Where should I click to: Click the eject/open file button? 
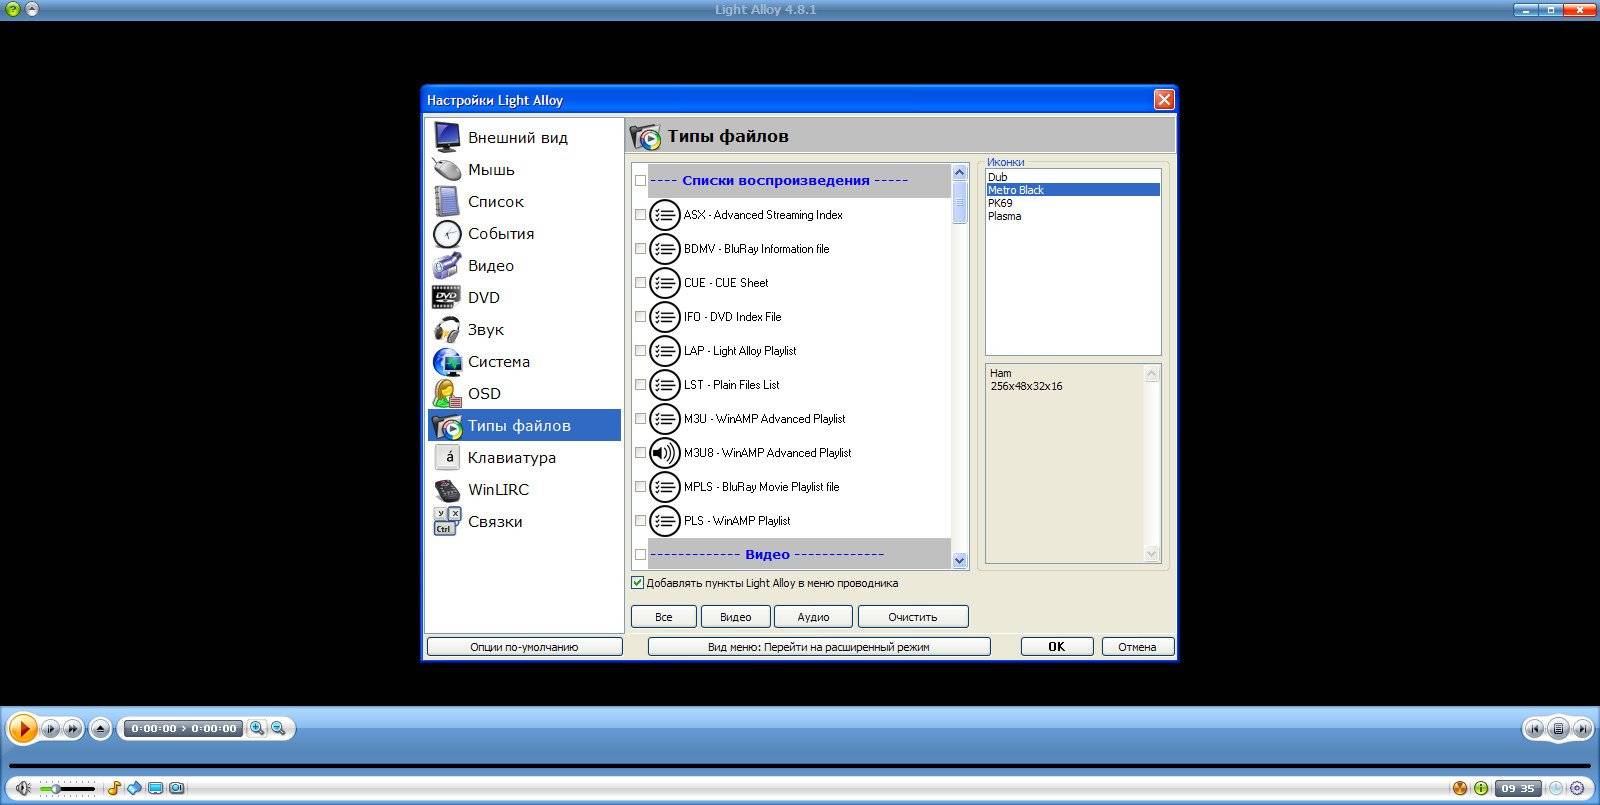[100, 729]
